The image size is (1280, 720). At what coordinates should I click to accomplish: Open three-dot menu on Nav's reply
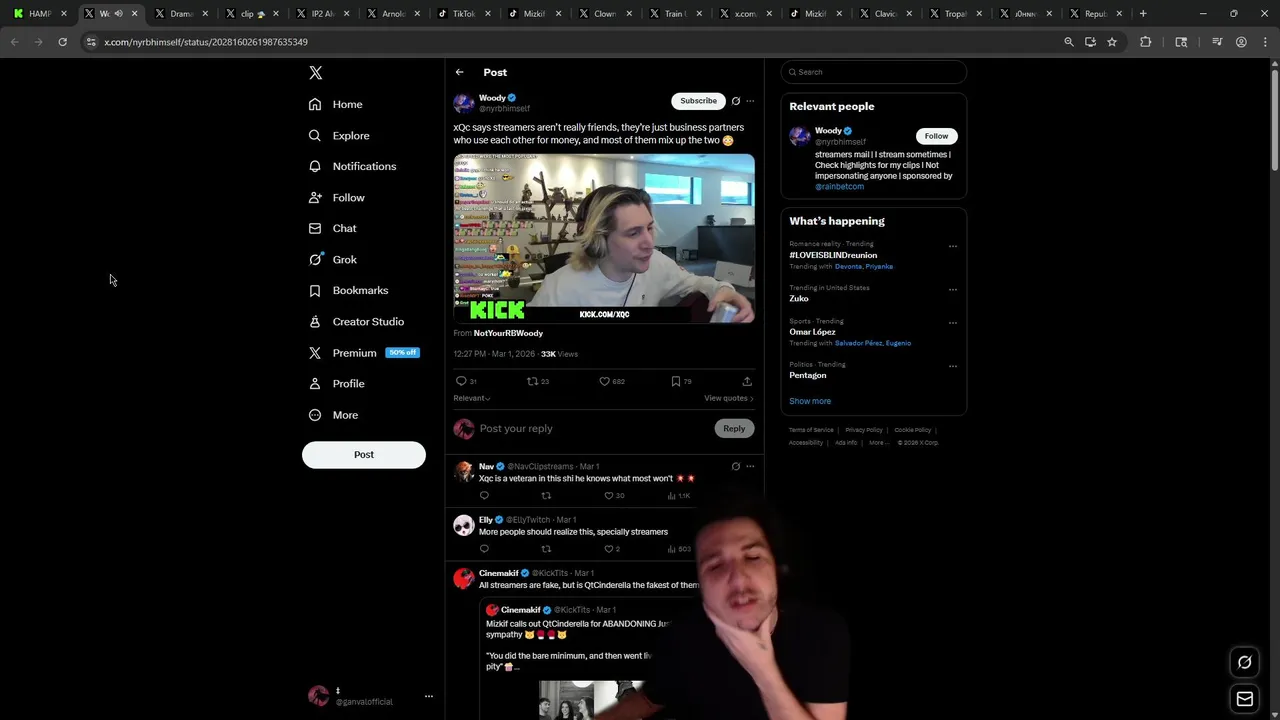coord(750,466)
